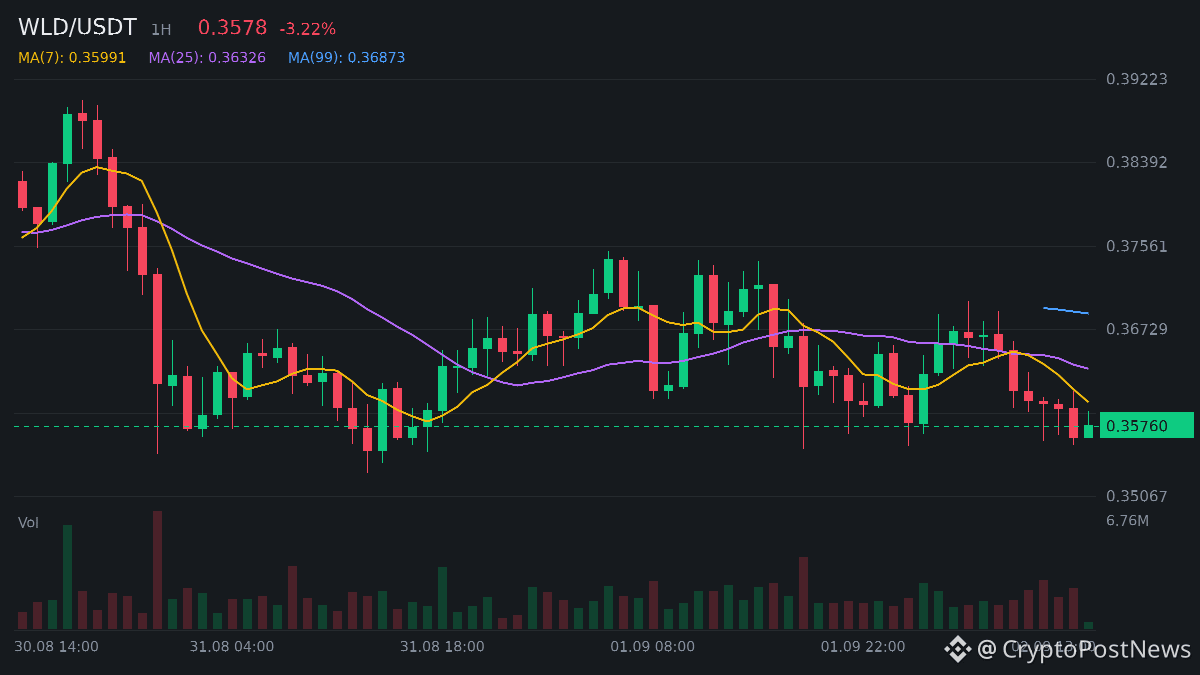Select the 1H timeframe label
Viewport: 1200px width, 675px height.
(x=161, y=30)
